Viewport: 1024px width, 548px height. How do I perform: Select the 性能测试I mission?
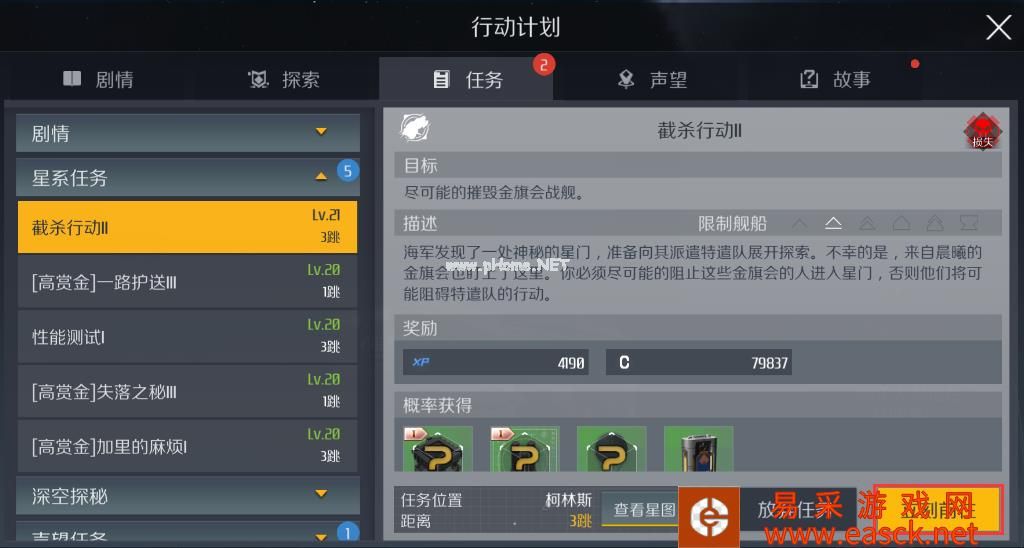[x=187, y=337]
